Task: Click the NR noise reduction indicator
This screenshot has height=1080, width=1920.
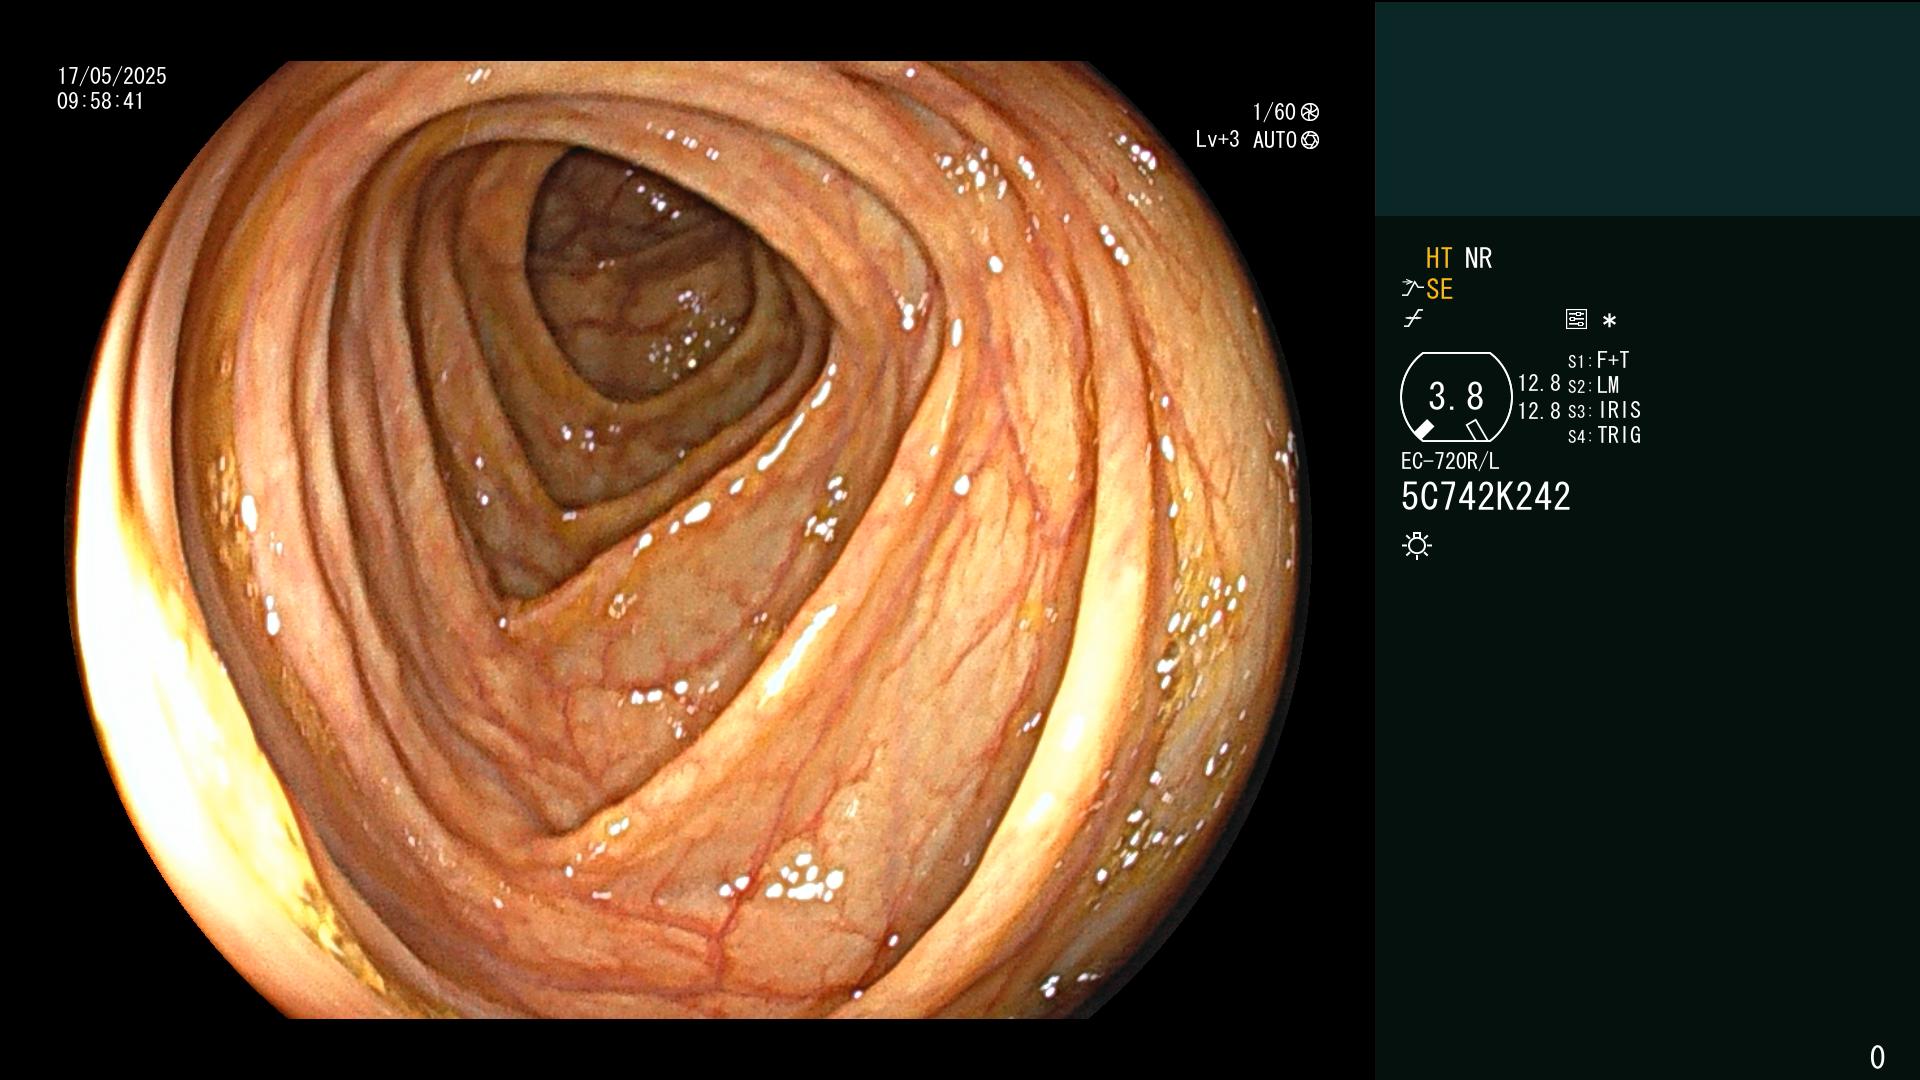Action: click(1478, 258)
